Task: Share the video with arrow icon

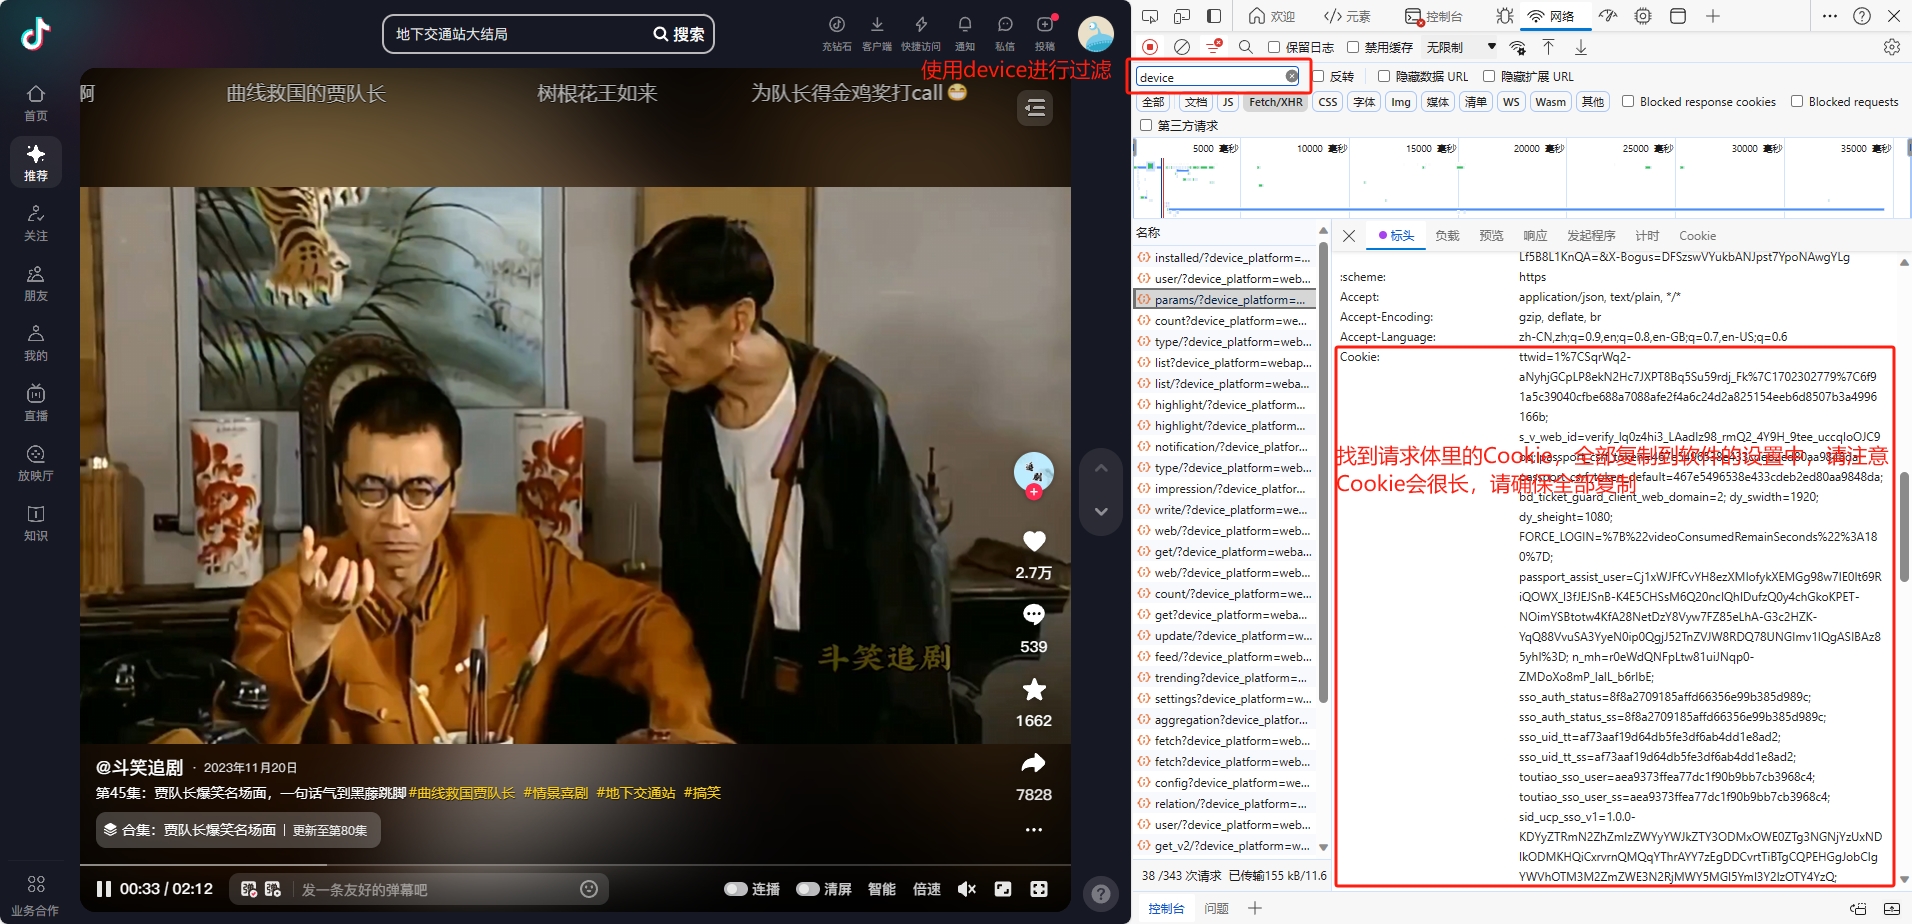Action: 1033,763
